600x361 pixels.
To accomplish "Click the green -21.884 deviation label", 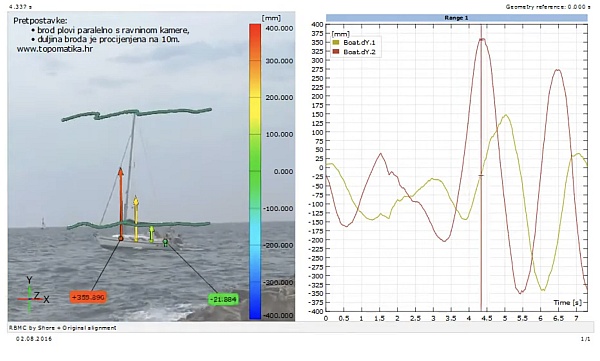I will [223, 299].
